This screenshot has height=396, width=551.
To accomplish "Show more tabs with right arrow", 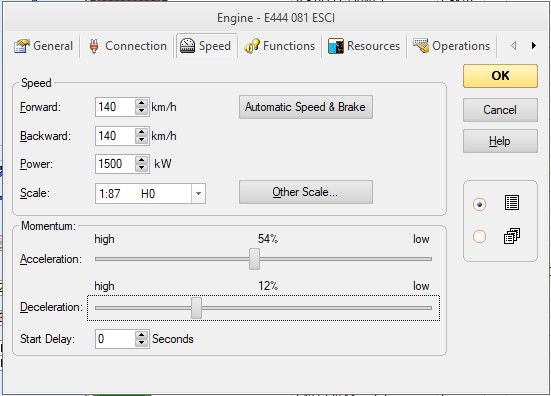I will tap(533, 46).
